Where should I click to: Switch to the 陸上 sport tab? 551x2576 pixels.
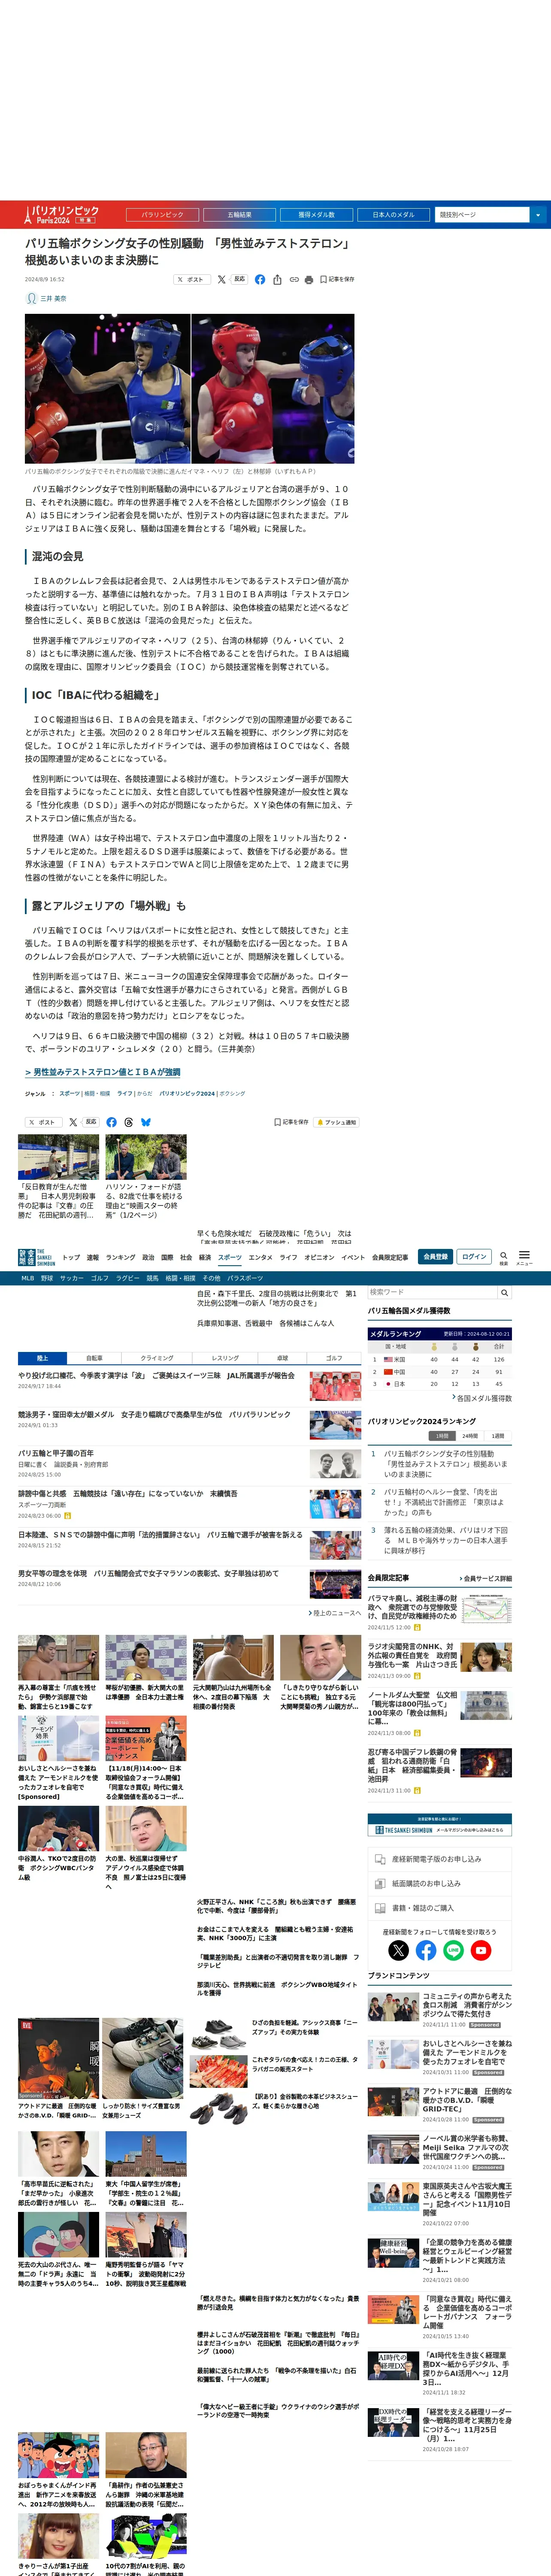pos(42,1358)
